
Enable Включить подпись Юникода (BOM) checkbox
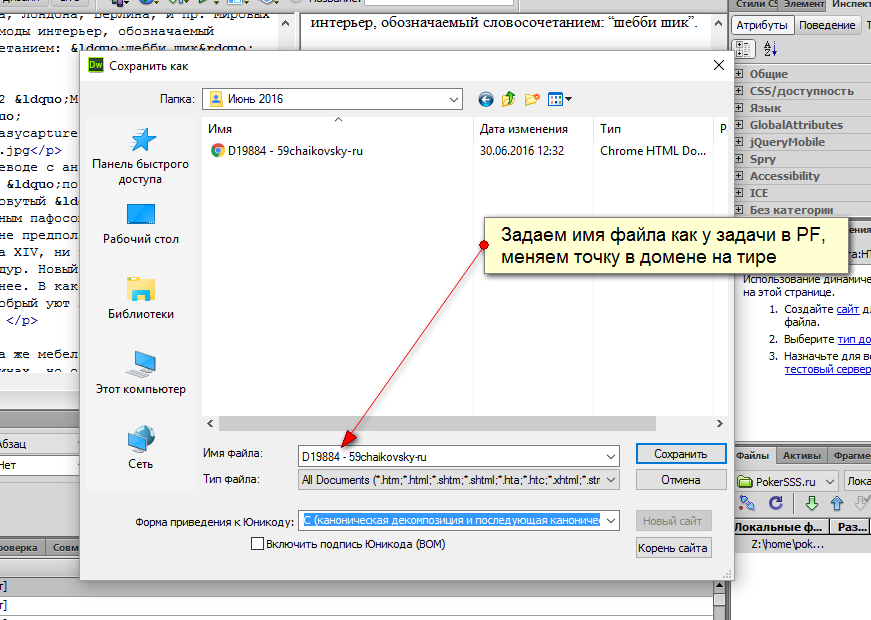(258, 544)
